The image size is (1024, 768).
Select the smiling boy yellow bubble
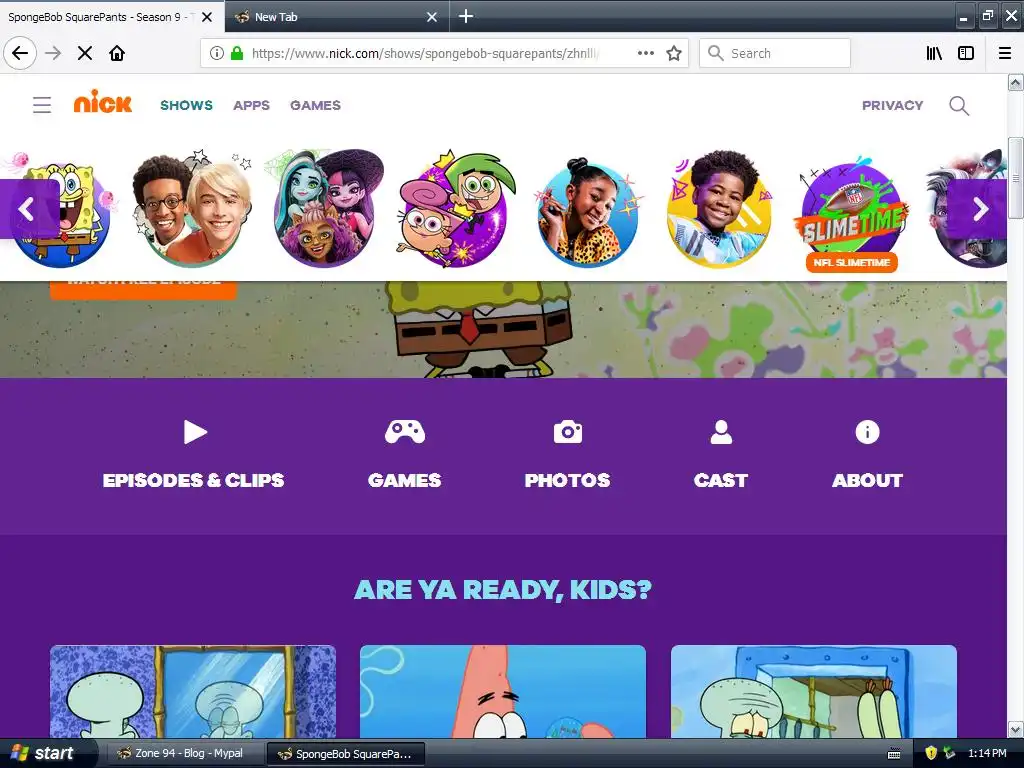pos(718,209)
